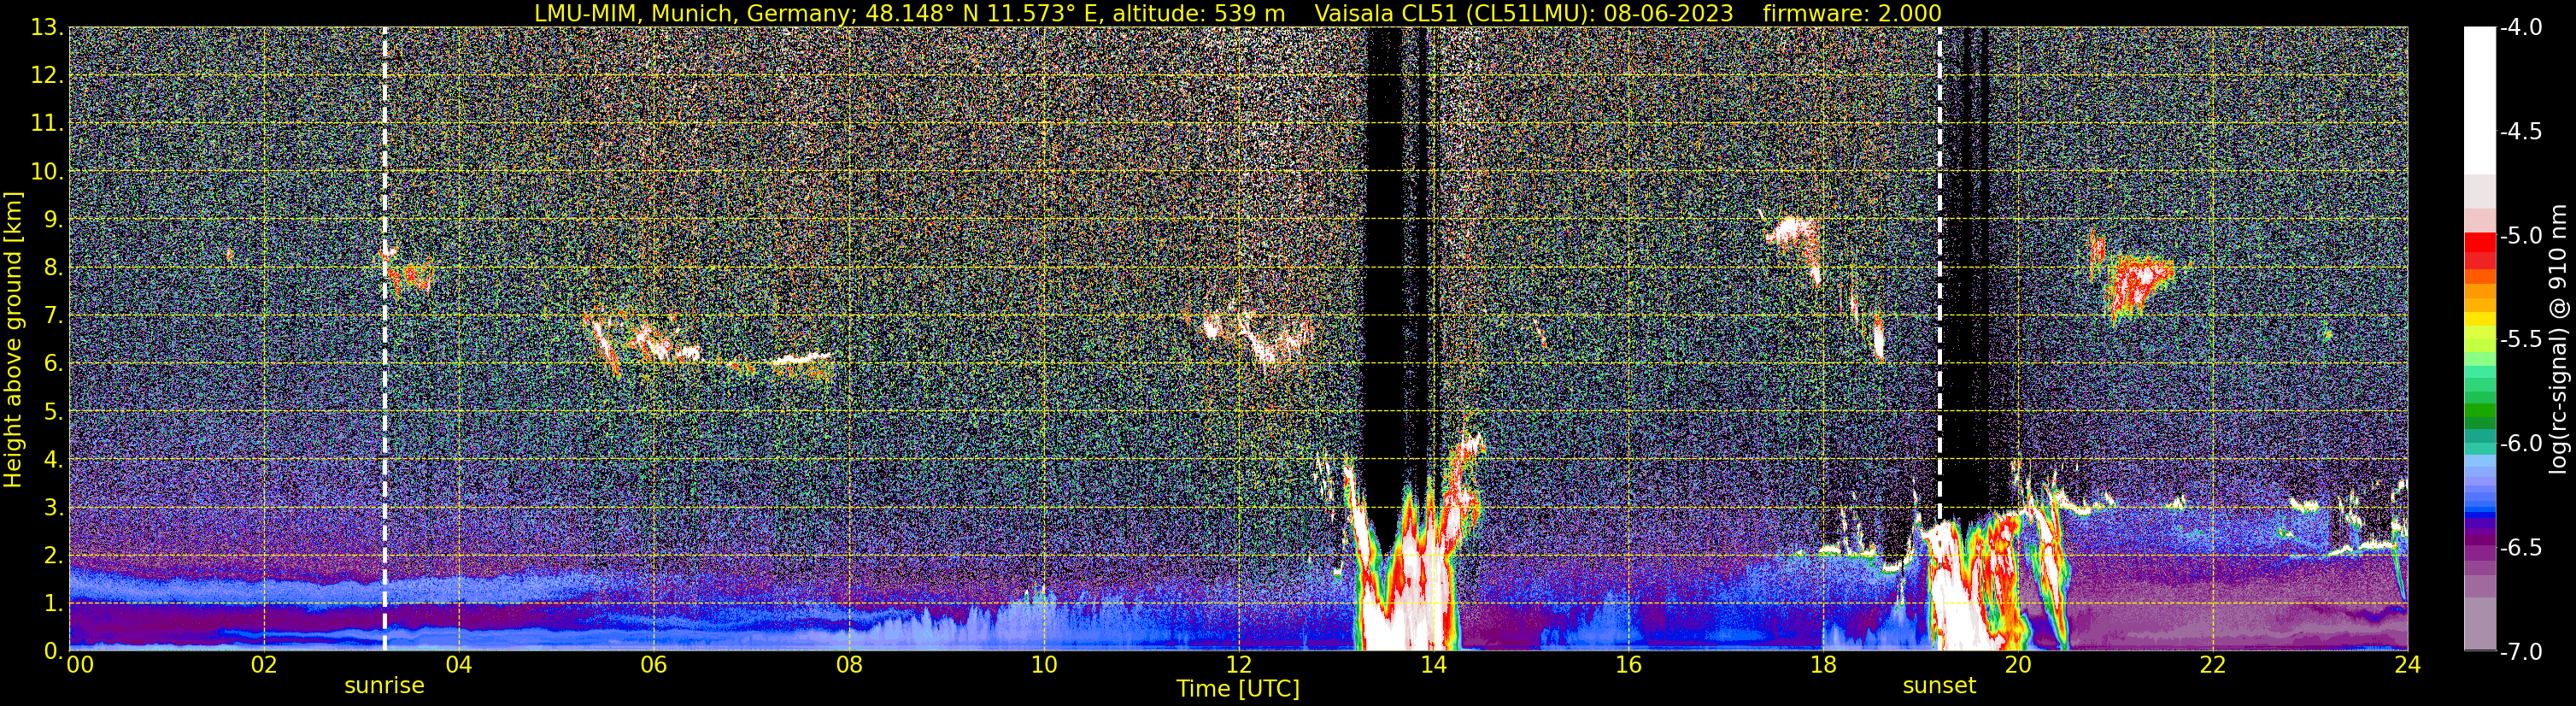Click the time axis tick '16'

[1628, 665]
